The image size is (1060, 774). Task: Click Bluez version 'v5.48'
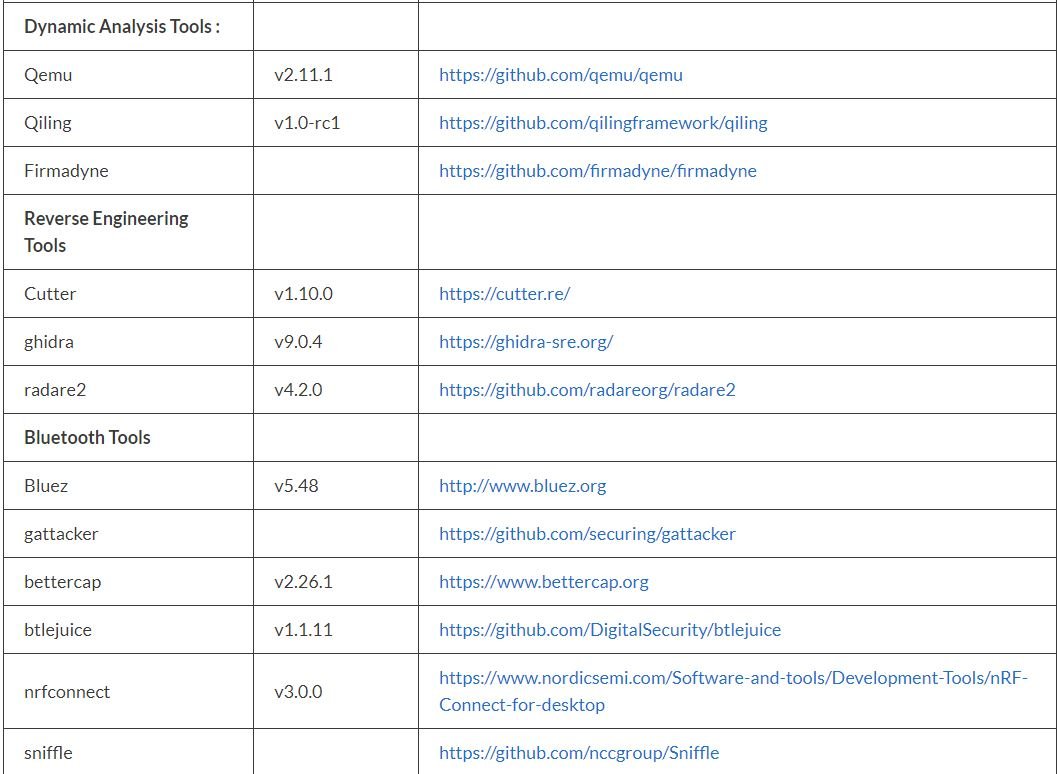tap(296, 485)
